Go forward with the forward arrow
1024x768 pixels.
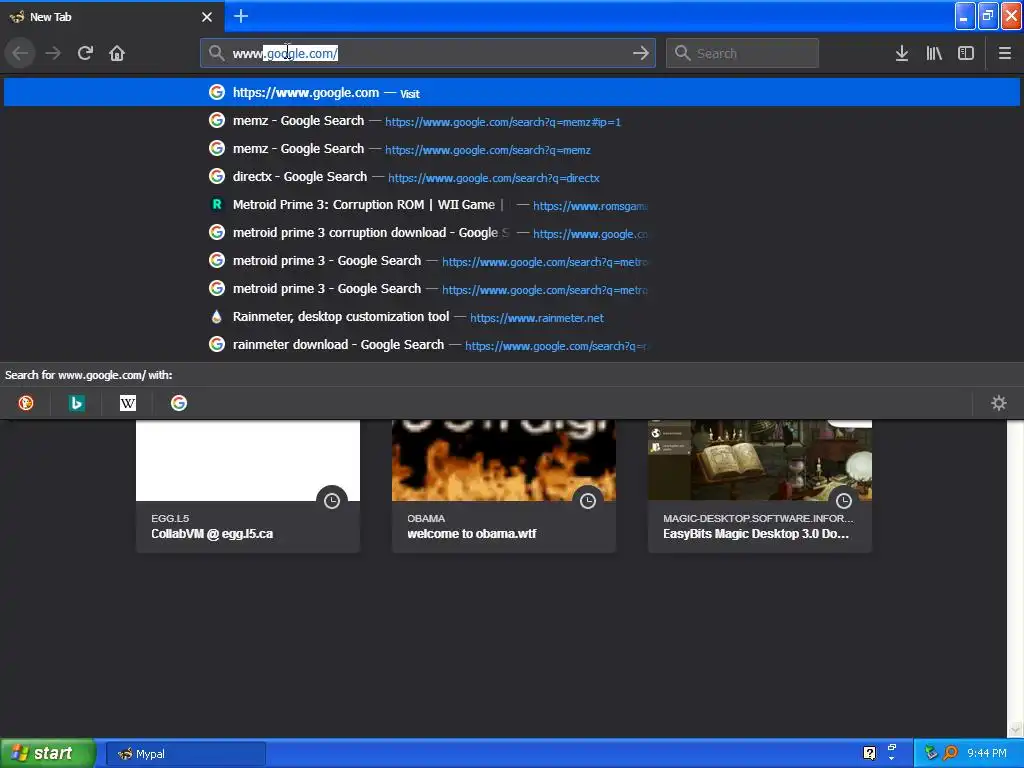(53, 53)
